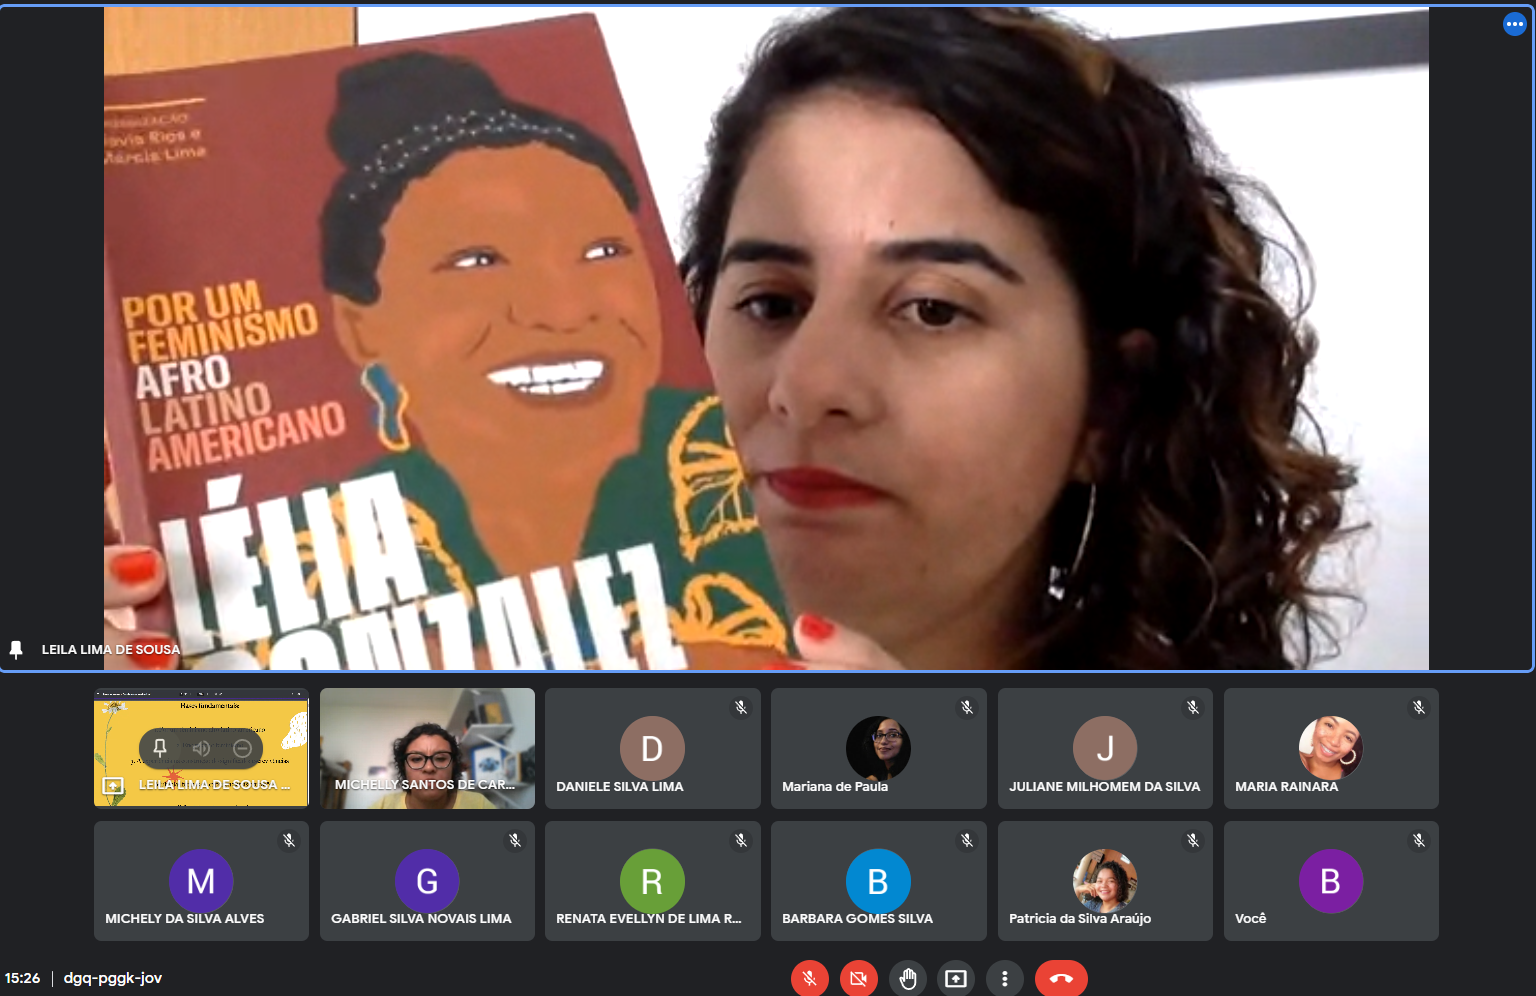Image resolution: width=1536 pixels, height=996 pixels.
Task: Click the presentation icon on Leila's shared-screen tile
Action: coord(113,786)
